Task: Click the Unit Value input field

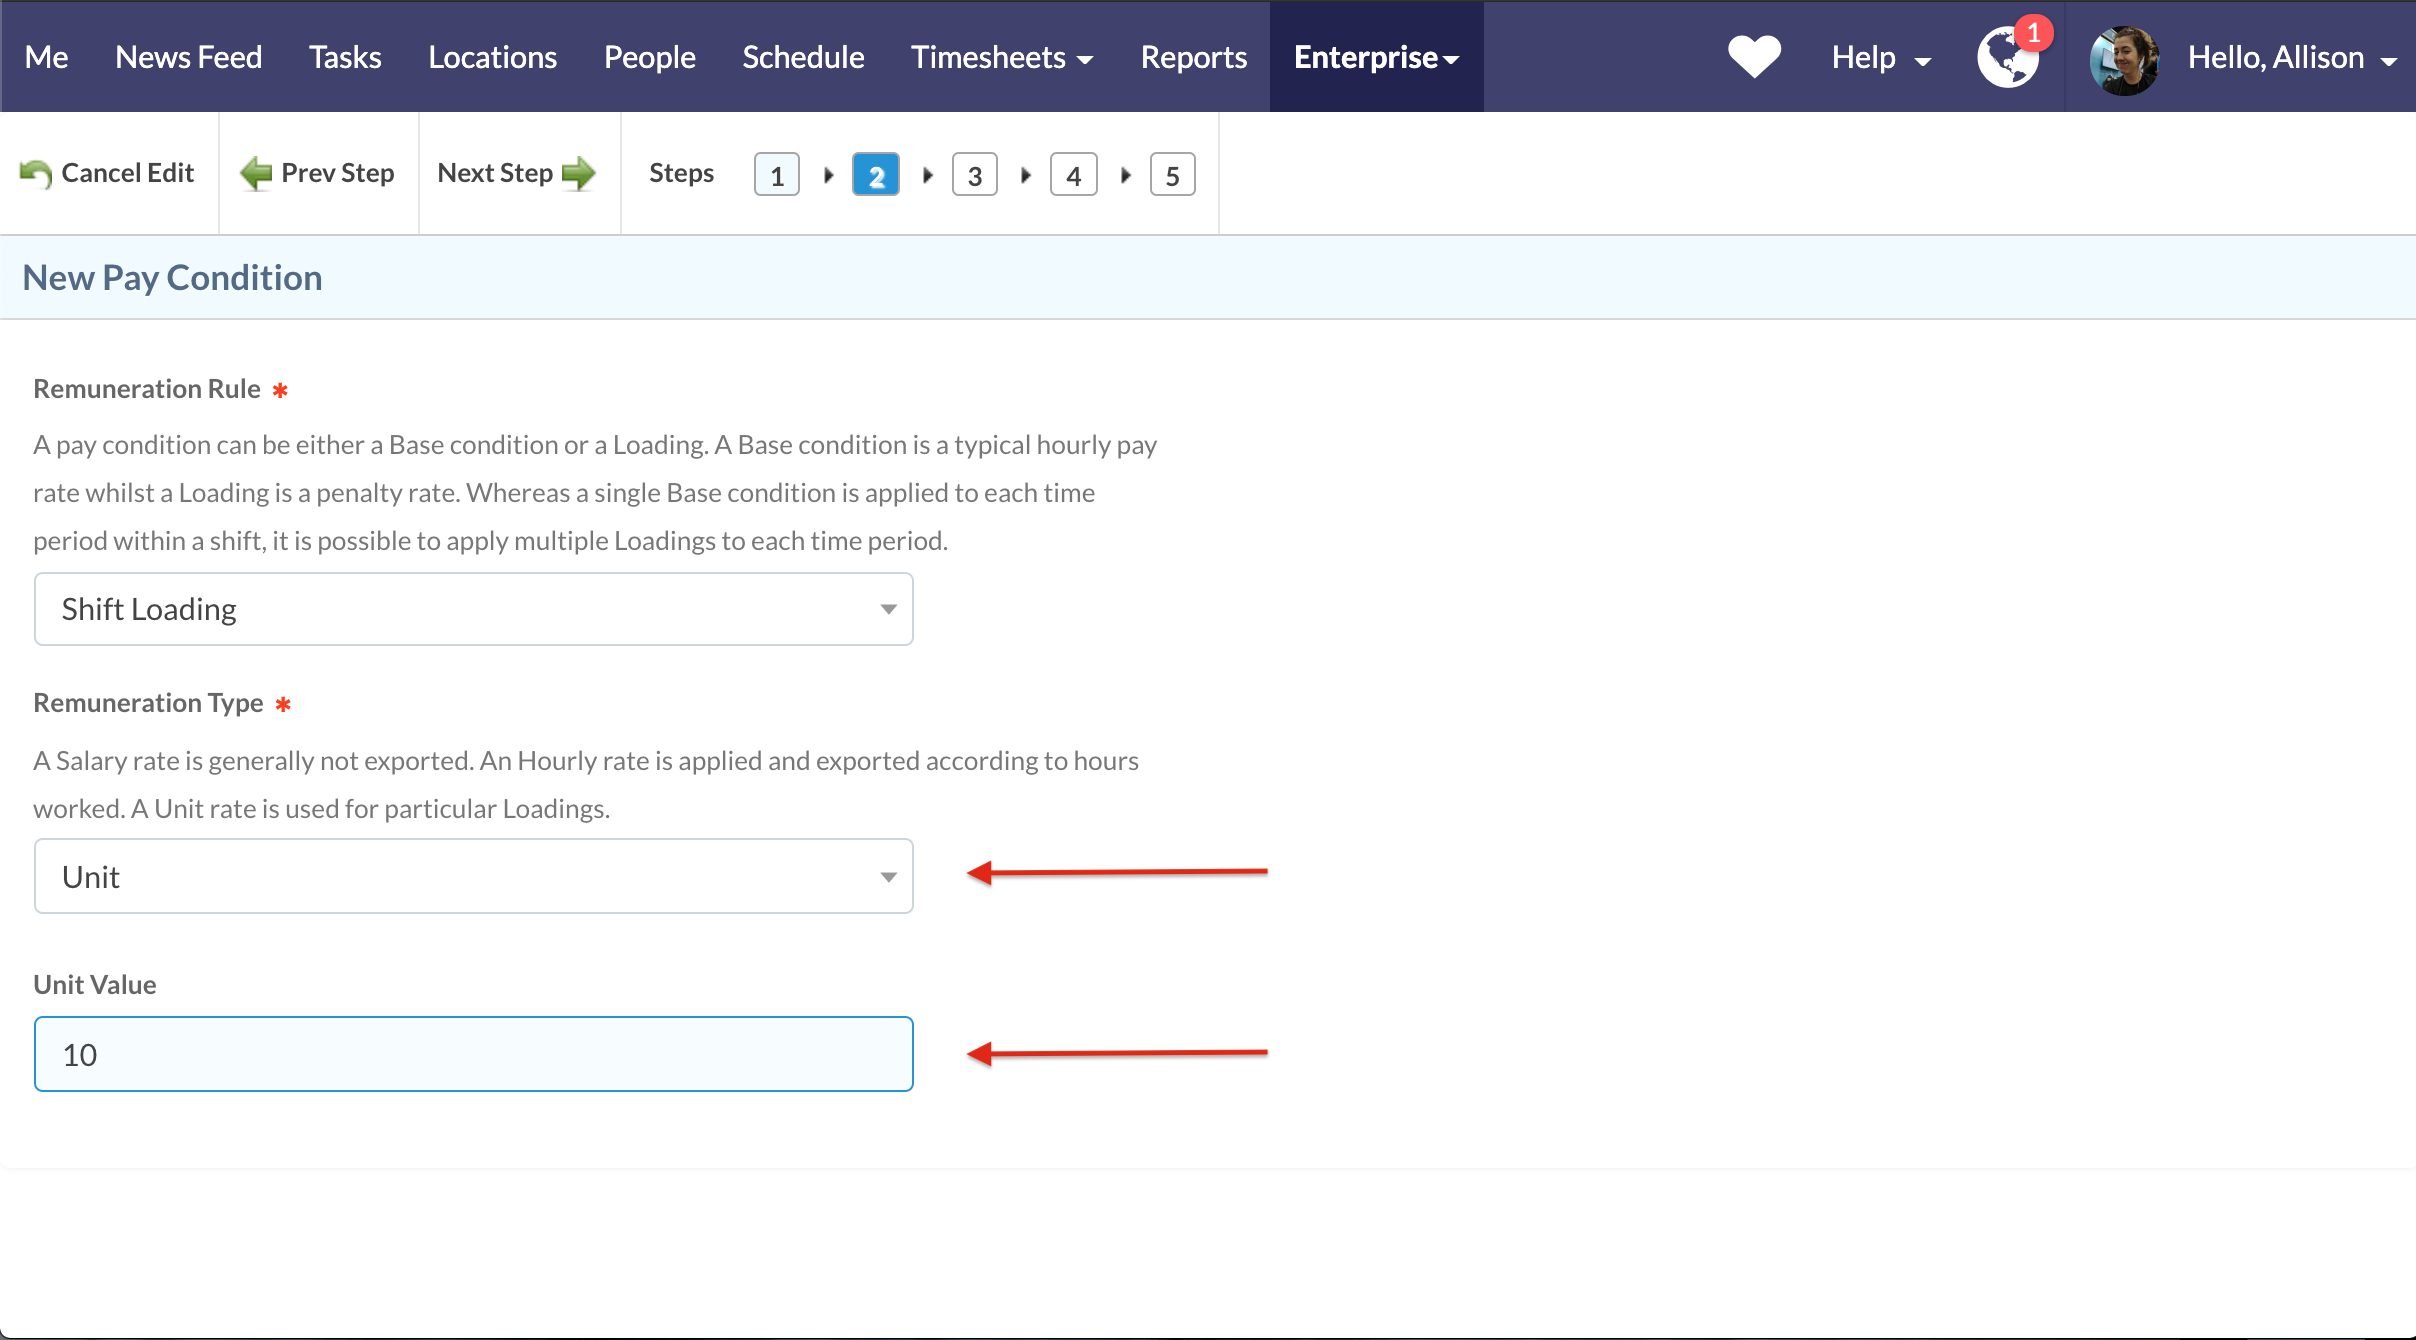Action: (473, 1054)
